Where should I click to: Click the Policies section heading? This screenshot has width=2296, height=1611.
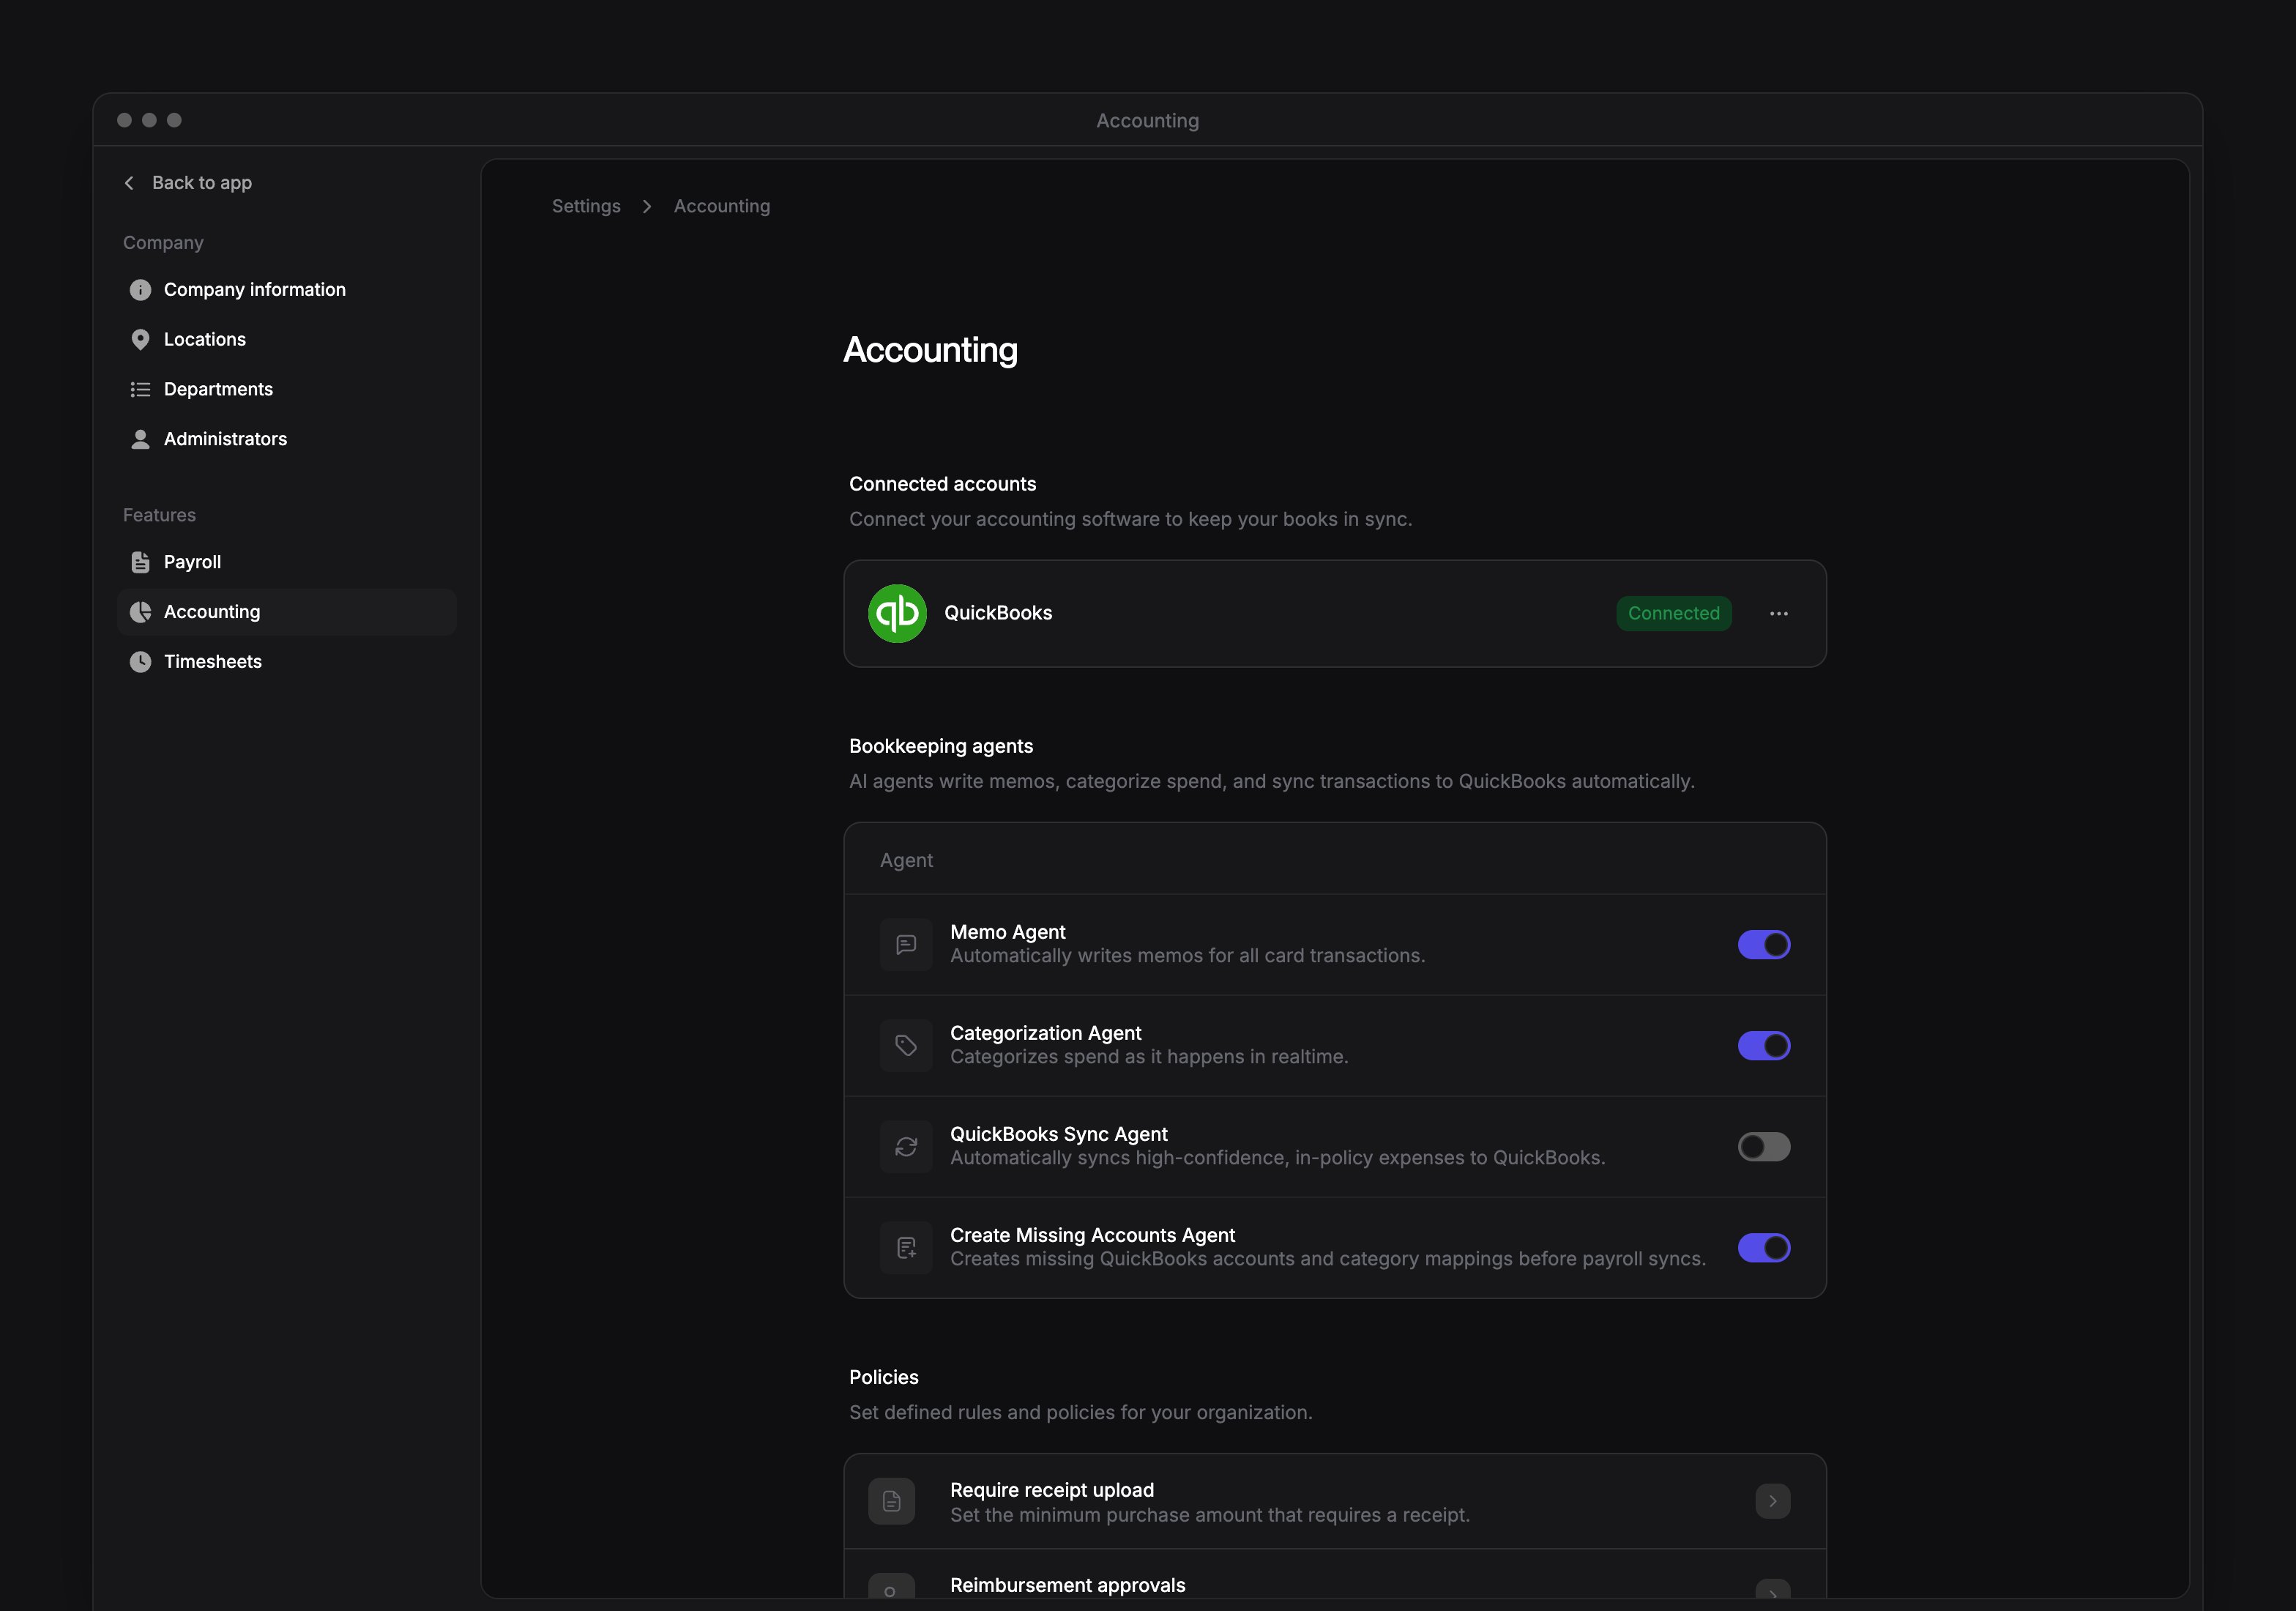click(883, 1377)
